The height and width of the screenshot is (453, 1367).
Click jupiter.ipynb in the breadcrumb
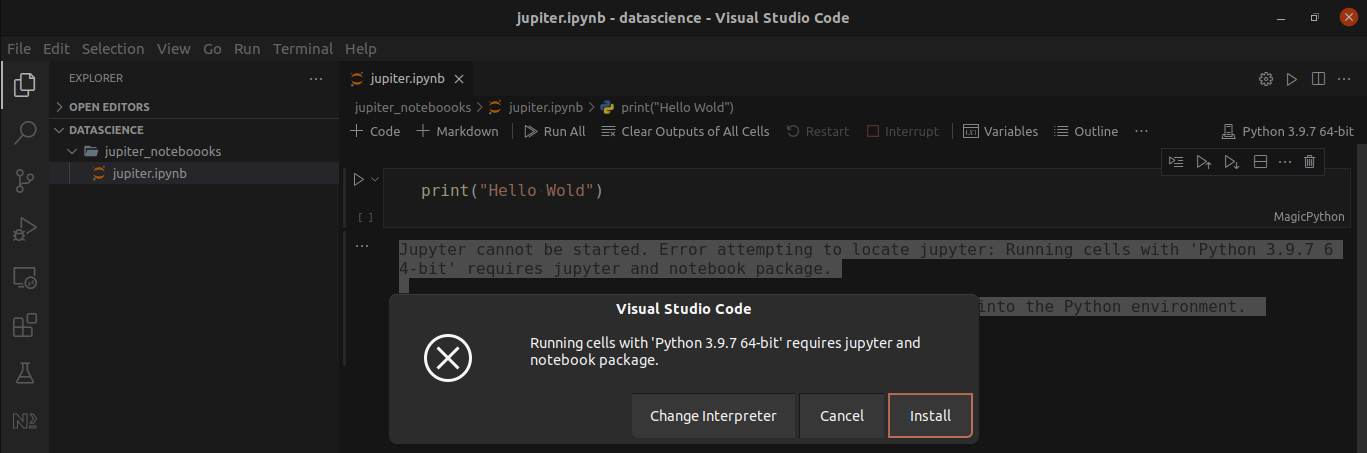535,107
